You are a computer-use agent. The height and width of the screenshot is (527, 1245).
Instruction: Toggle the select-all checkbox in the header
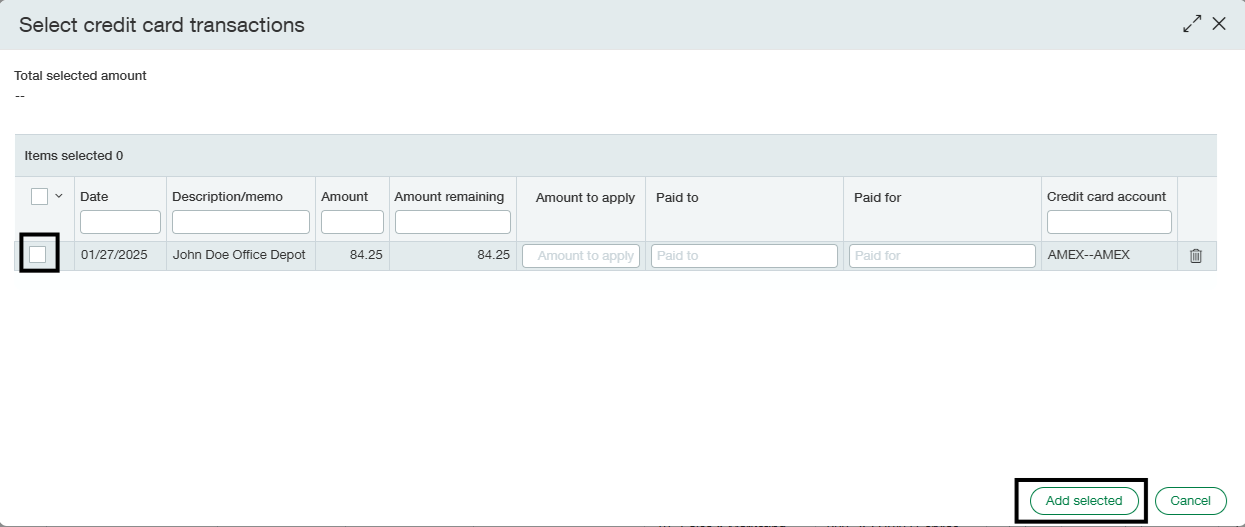click(x=39, y=197)
